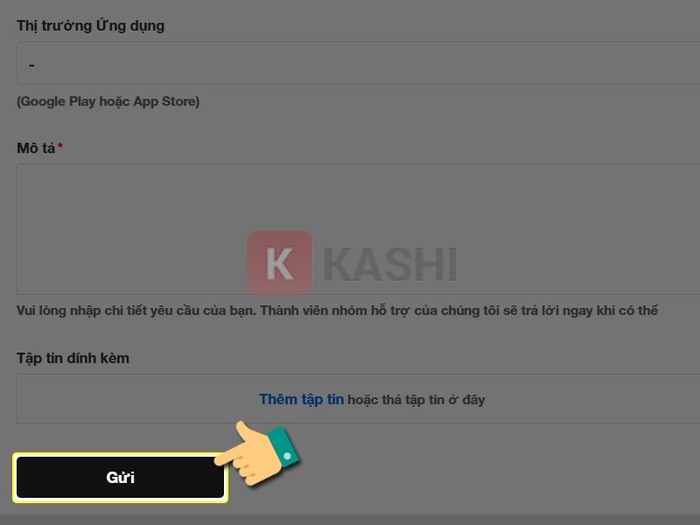This screenshot has height=525, width=700.
Task: Click the black Gửi submit button
Action: [120, 477]
